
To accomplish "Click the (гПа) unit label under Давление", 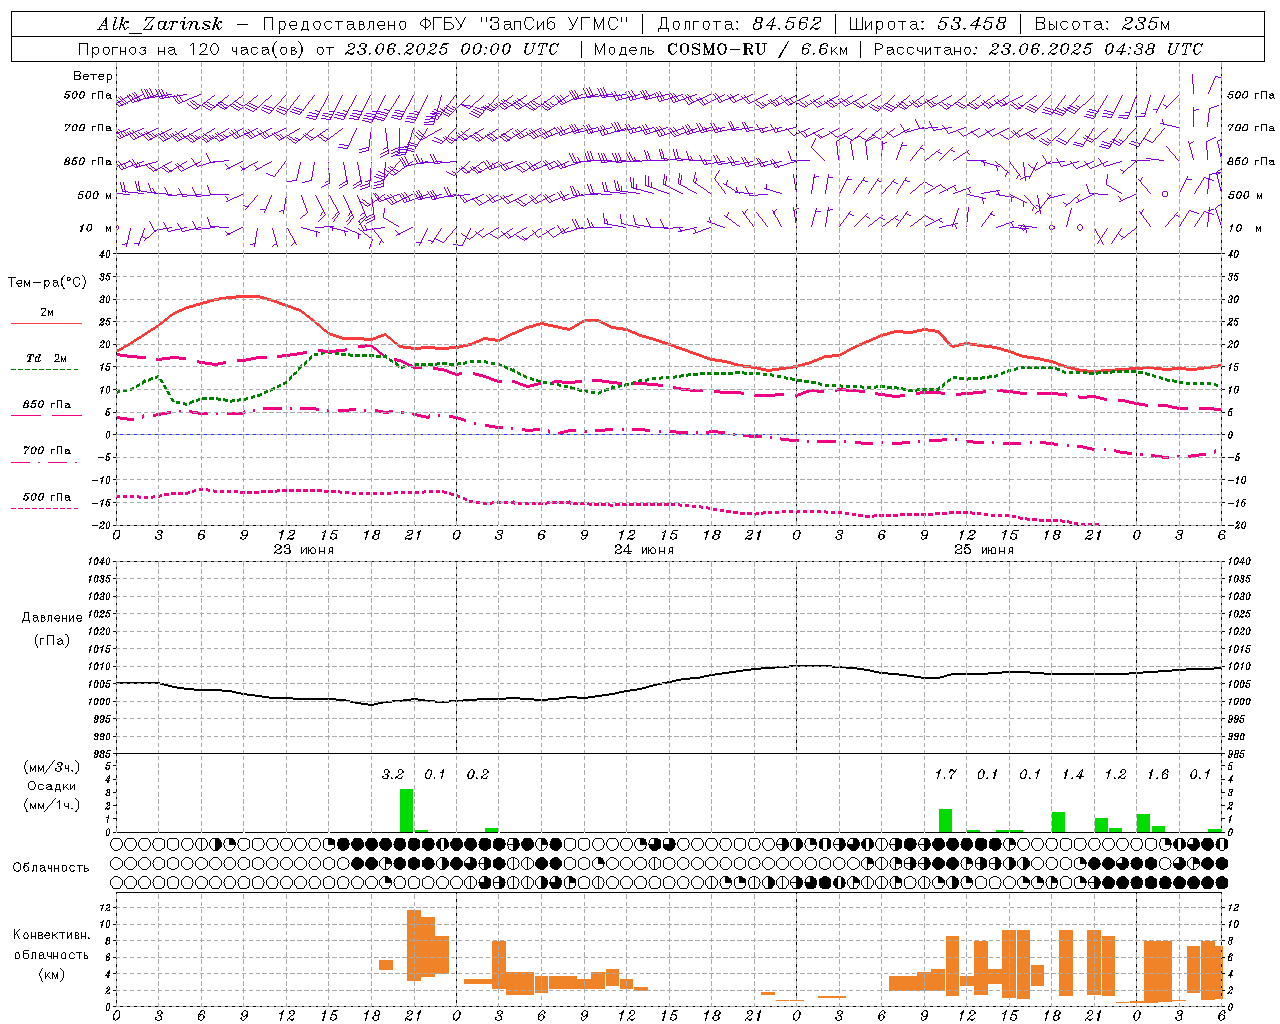I will (52, 640).
